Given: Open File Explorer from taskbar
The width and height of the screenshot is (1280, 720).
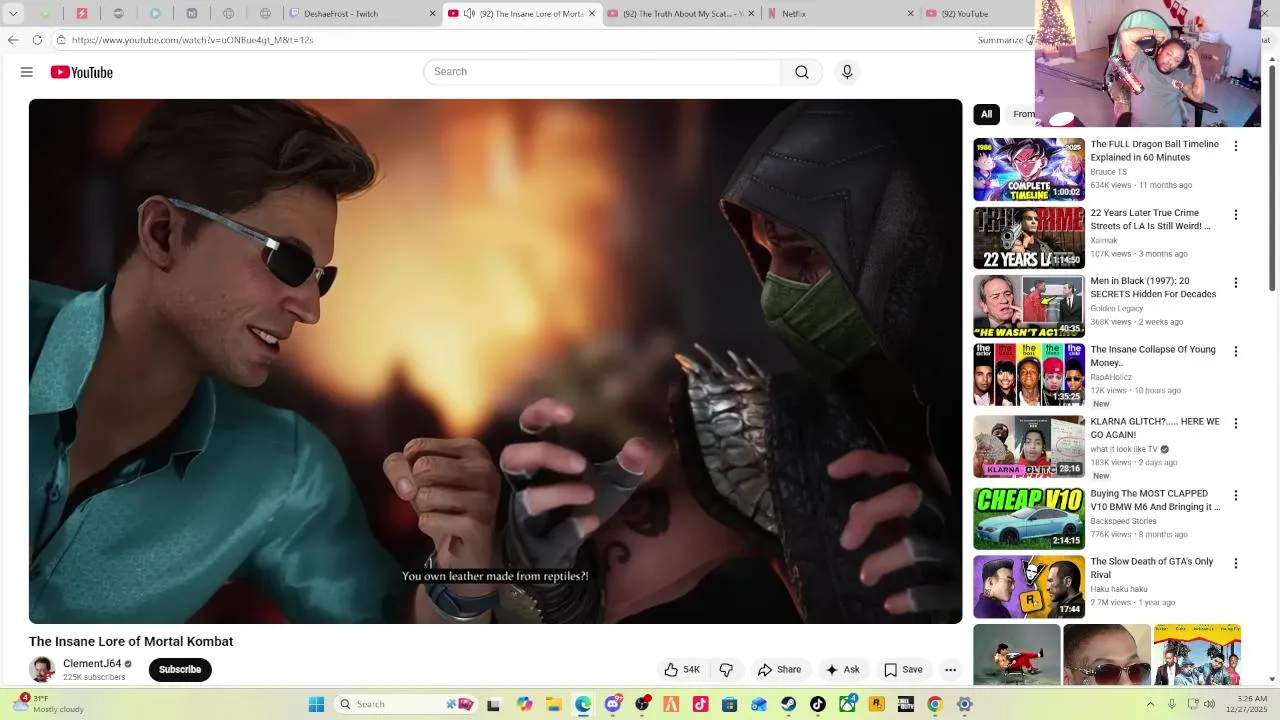Looking at the screenshot, I should [554, 704].
